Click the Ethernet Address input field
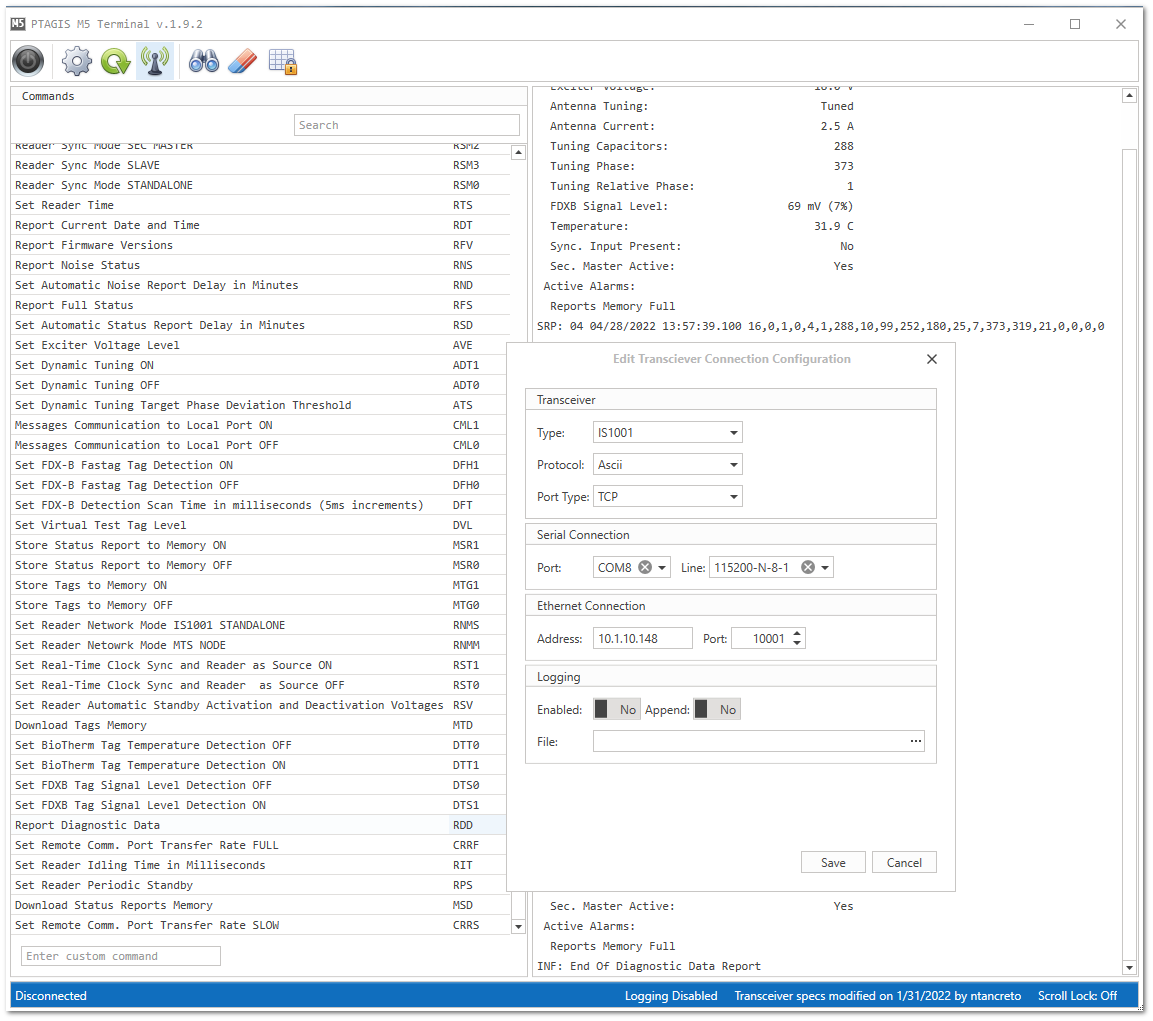The width and height of the screenshot is (1153, 1021). [x=643, y=638]
